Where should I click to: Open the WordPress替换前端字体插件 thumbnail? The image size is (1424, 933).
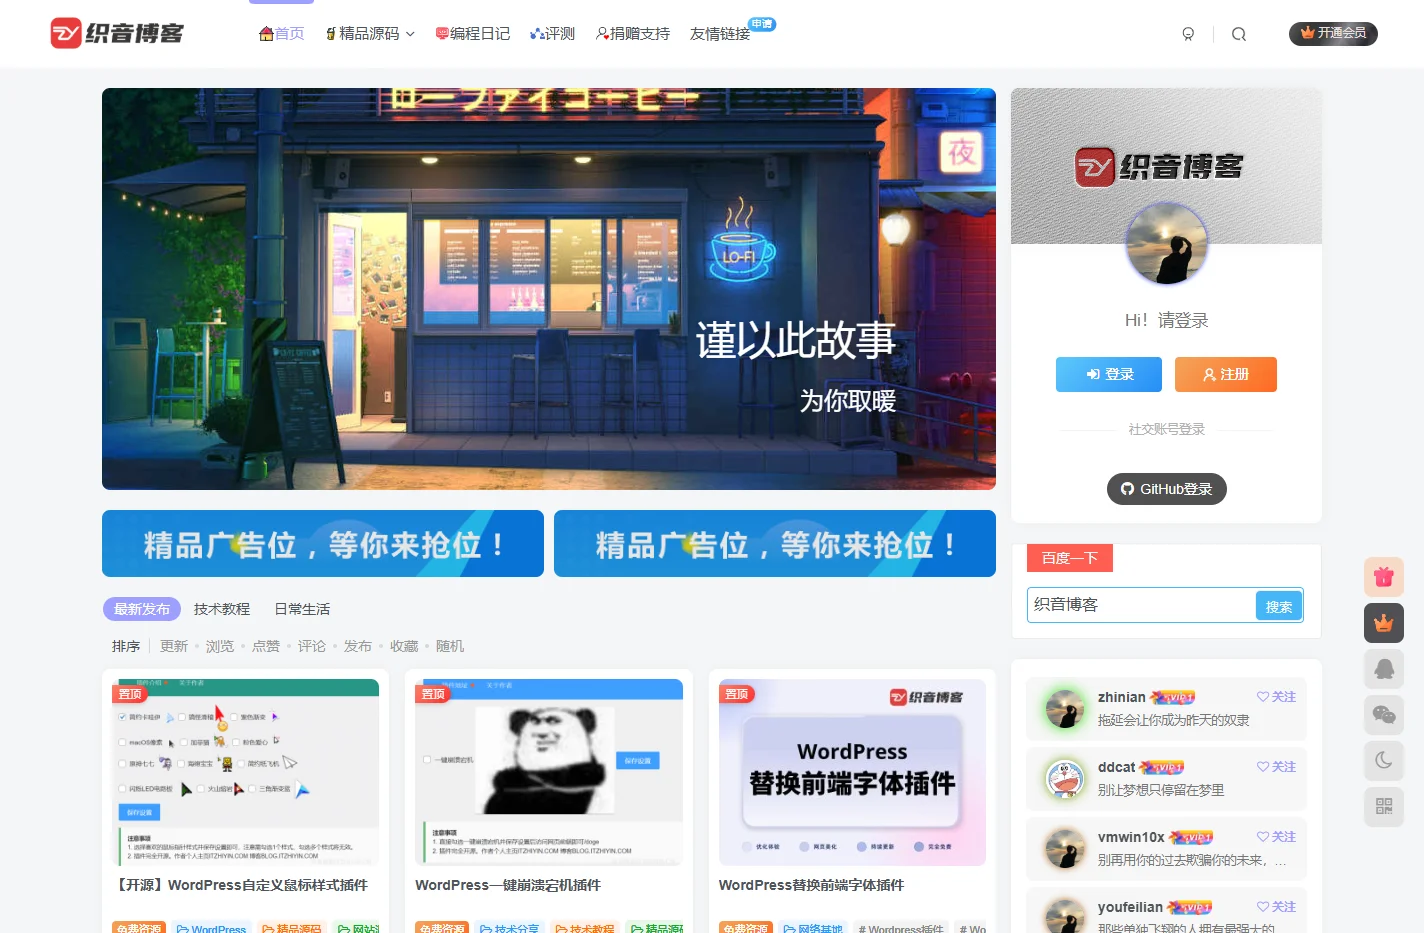click(x=852, y=772)
